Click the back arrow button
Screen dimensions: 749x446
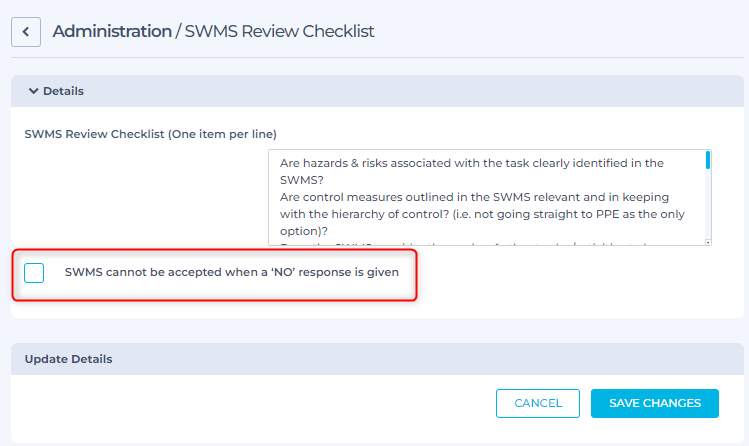(x=26, y=31)
